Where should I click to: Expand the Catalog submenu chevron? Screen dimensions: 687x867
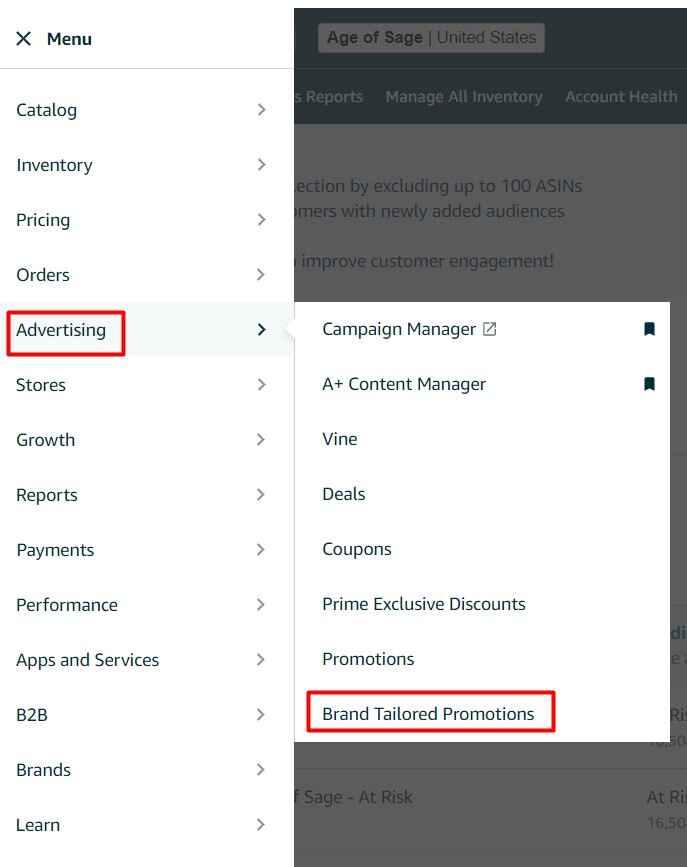tap(261, 110)
